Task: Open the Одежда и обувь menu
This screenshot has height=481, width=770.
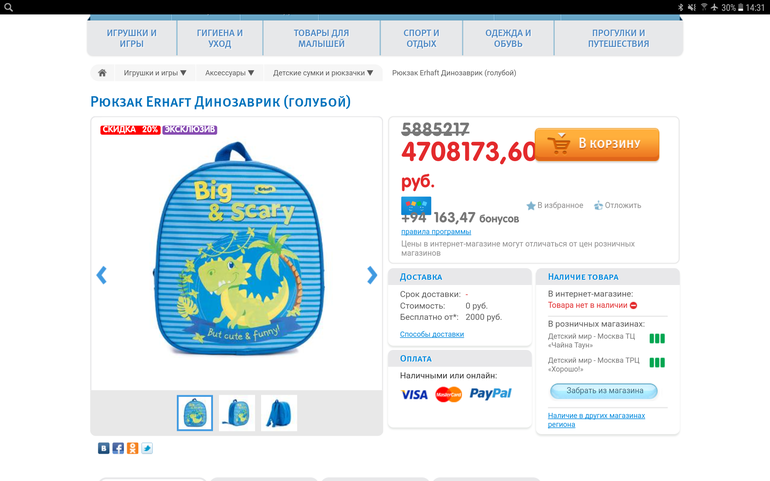Action: [x=508, y=38]
